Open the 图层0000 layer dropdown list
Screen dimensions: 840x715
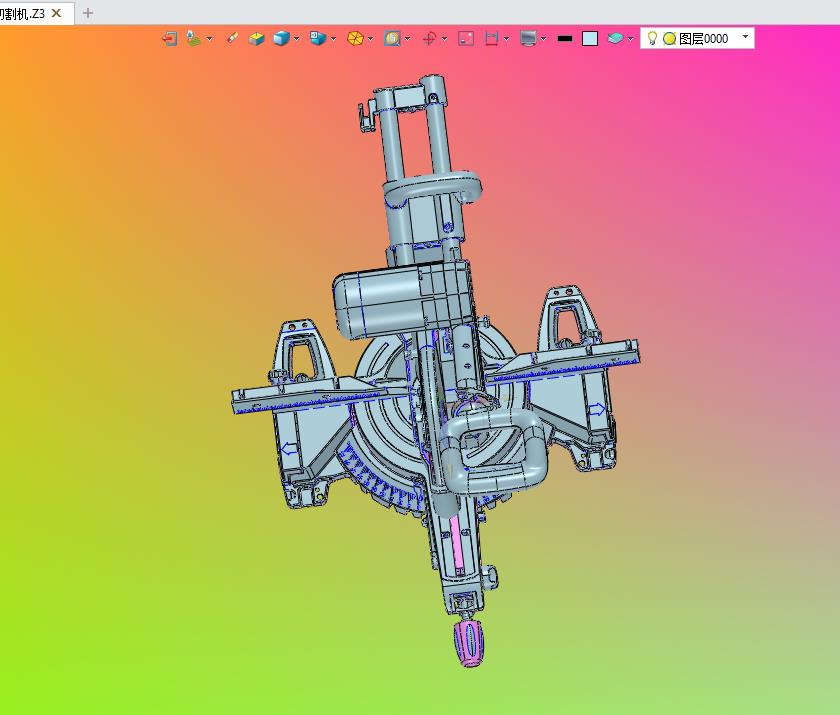point(745,36)
